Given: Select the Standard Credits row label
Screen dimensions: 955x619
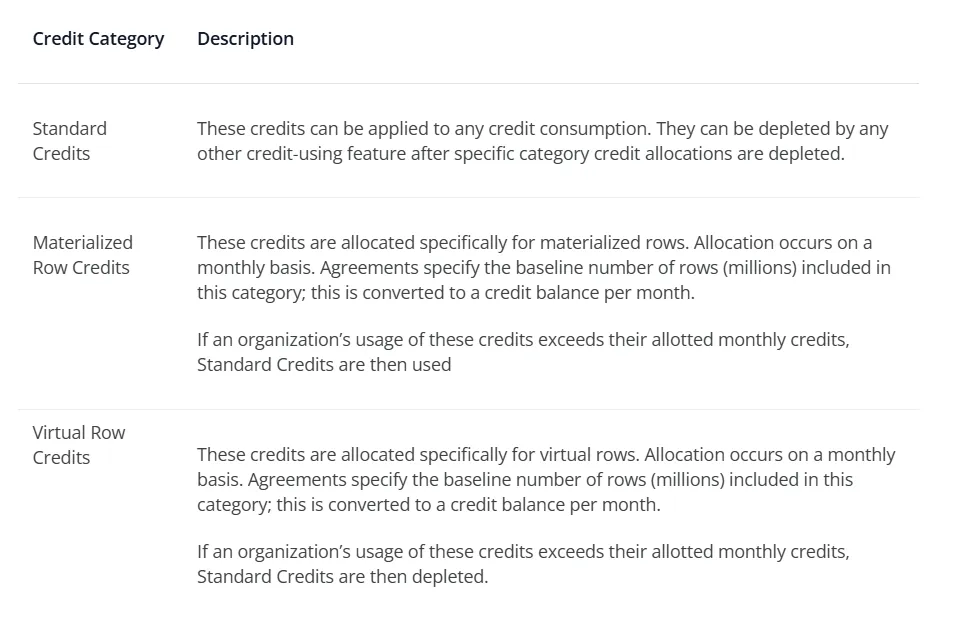Looking at the screenshot, I should [69, 141].
